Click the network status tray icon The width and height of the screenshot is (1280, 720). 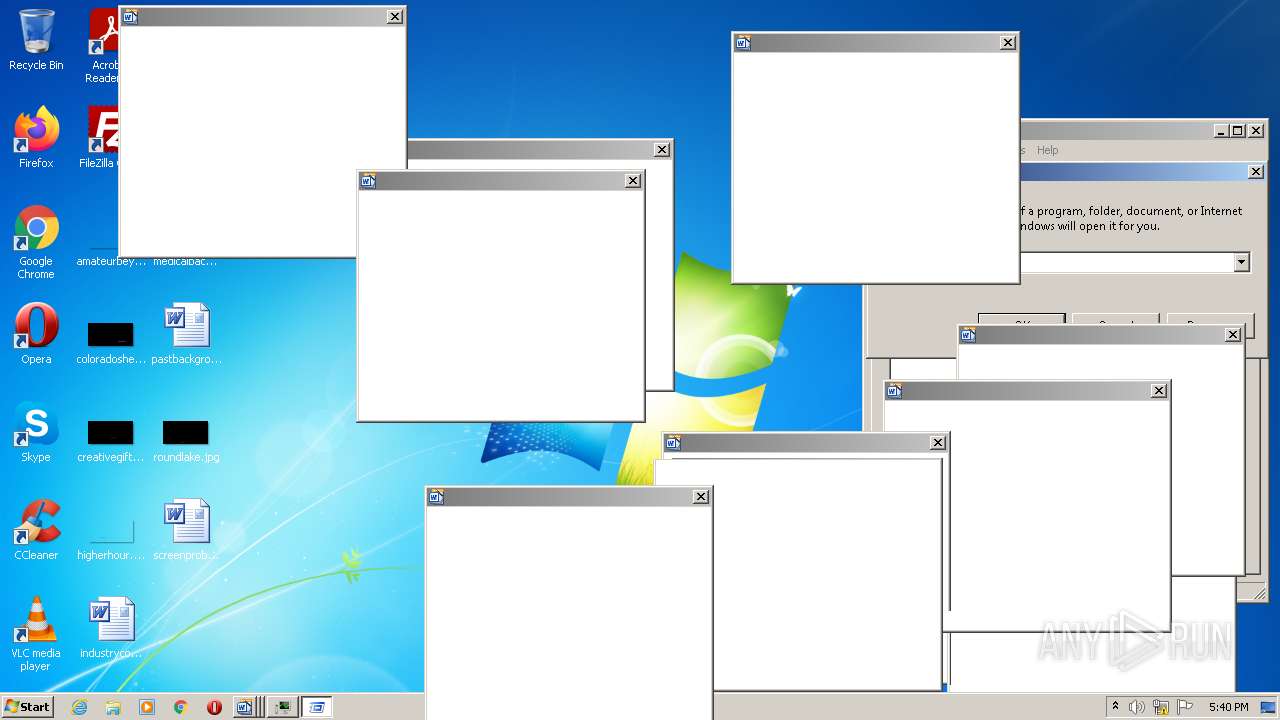coord(1161,707)
